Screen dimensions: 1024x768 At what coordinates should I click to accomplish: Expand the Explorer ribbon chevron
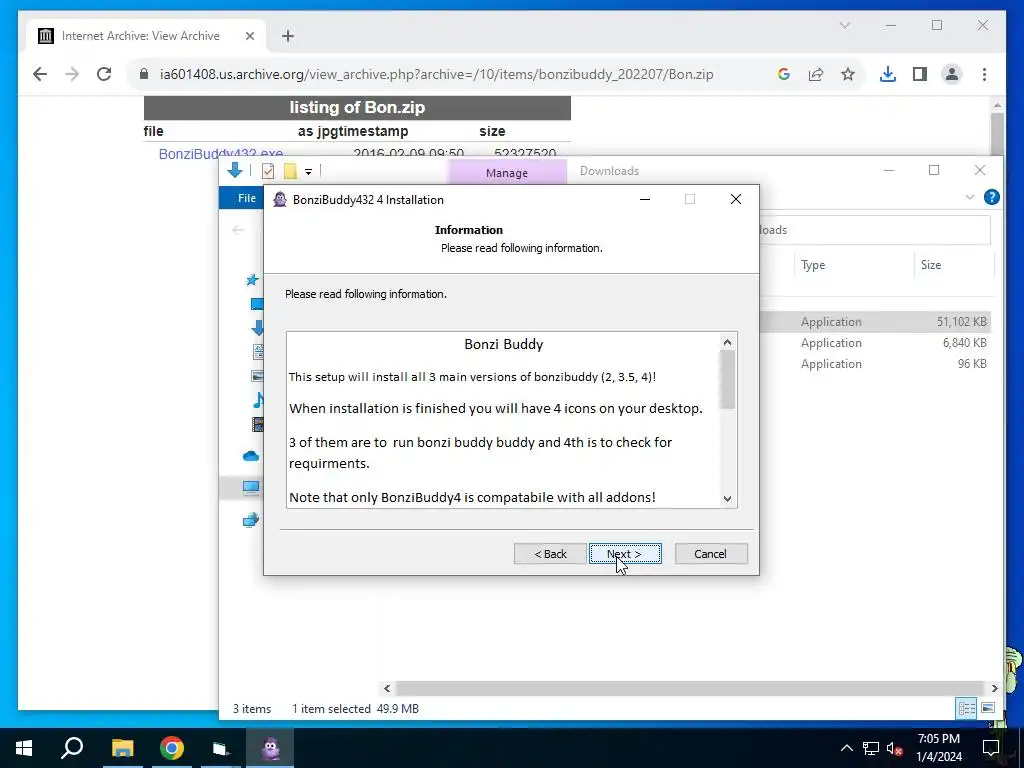(x=970, y=197)
